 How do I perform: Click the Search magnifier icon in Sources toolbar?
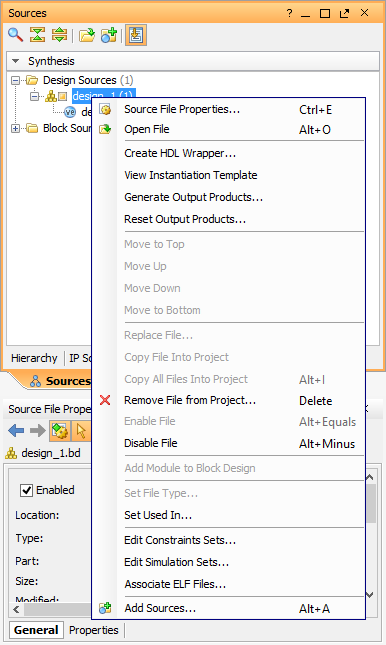[x=15, y=35]
